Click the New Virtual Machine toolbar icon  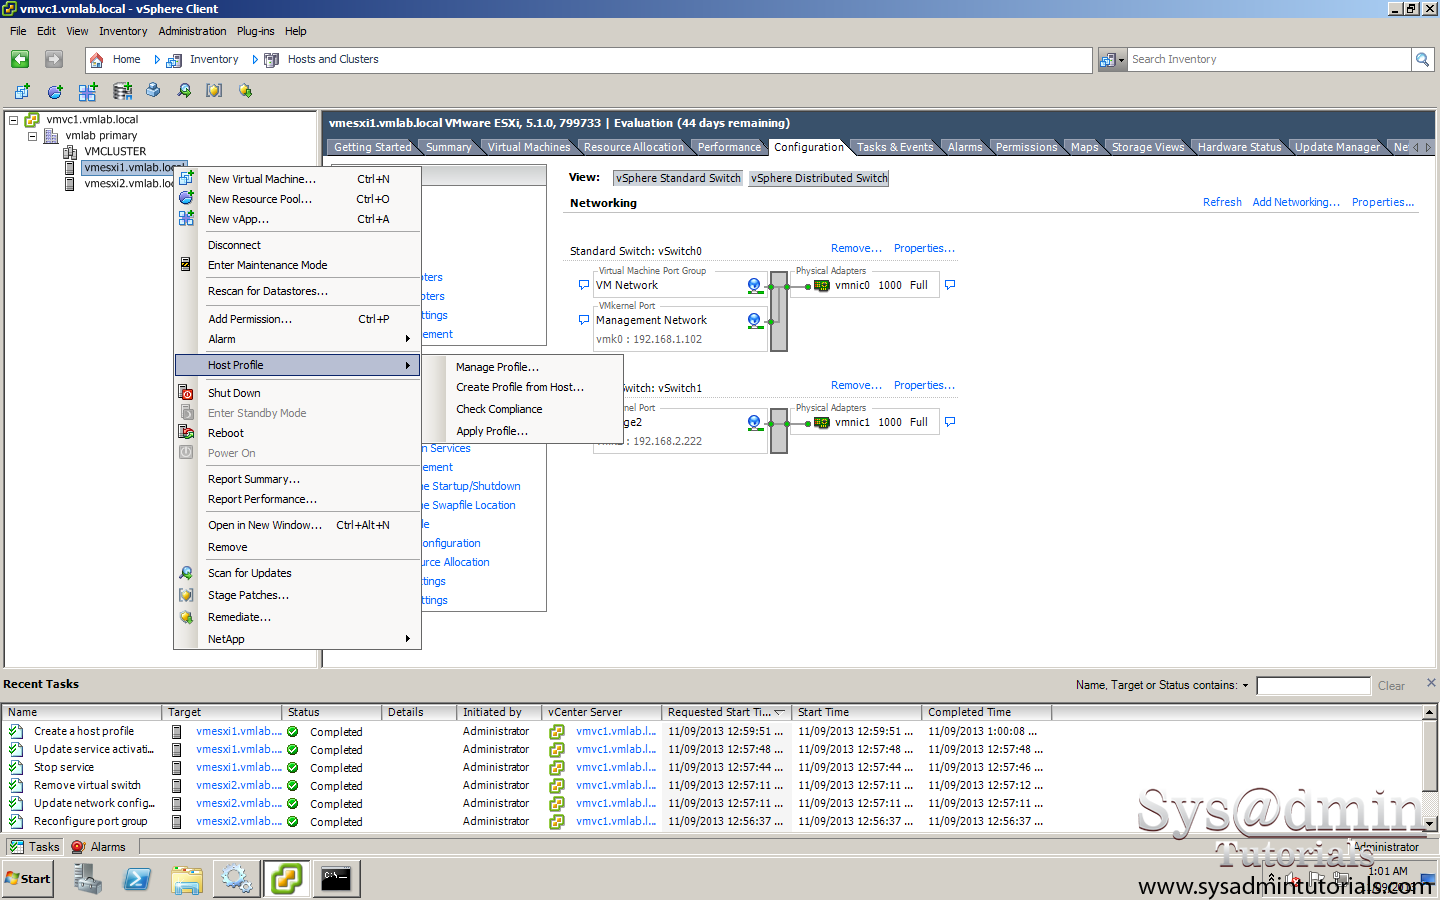pyautogui.click(x=22, y=91)
